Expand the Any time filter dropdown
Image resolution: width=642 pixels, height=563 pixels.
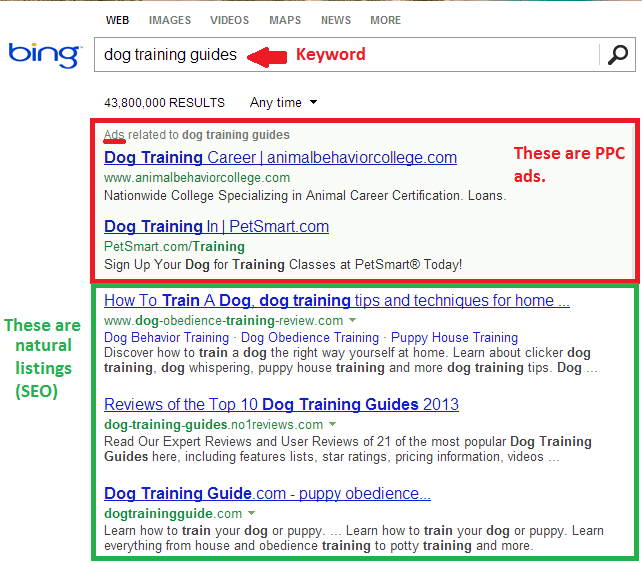tap(283, 102)
